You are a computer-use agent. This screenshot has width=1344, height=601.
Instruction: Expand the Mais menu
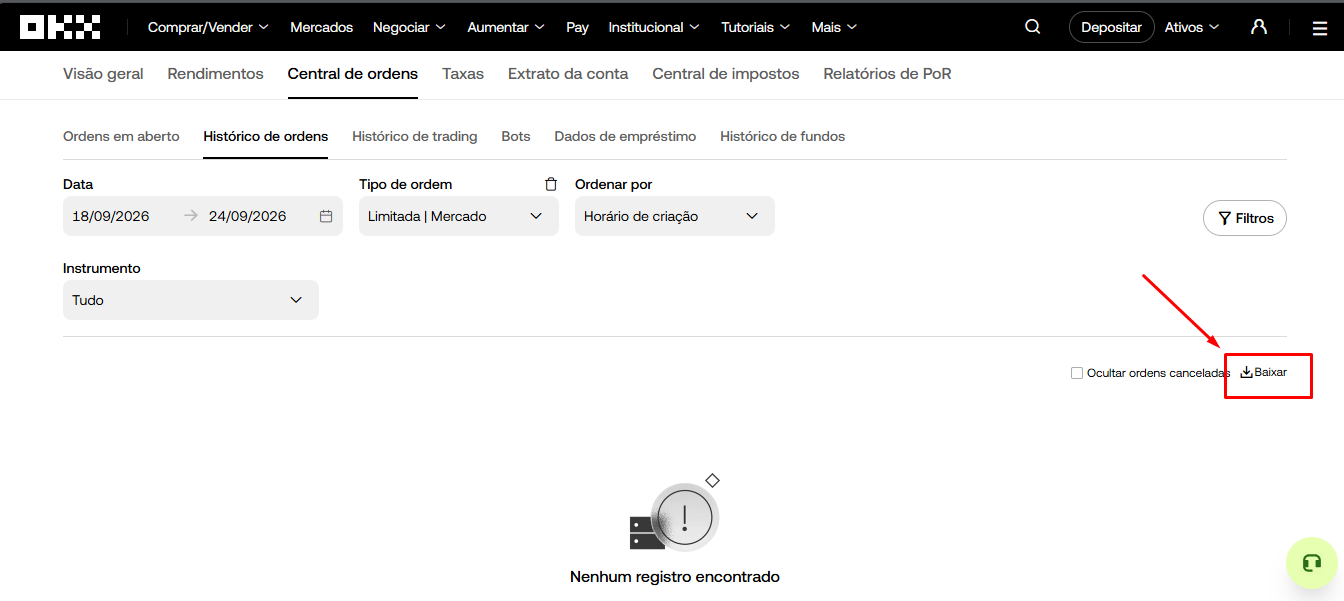[x=834, y=27]
